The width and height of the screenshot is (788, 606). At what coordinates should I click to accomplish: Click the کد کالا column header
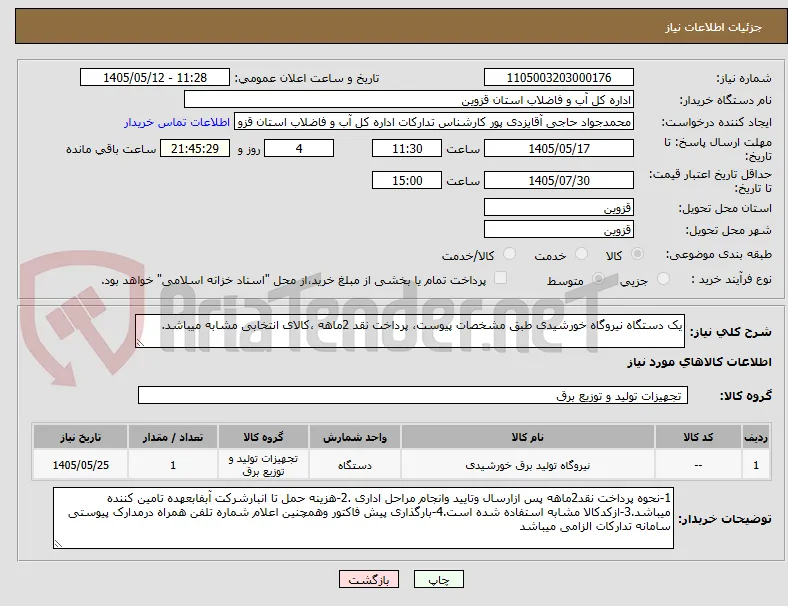[x=698, y=437]
